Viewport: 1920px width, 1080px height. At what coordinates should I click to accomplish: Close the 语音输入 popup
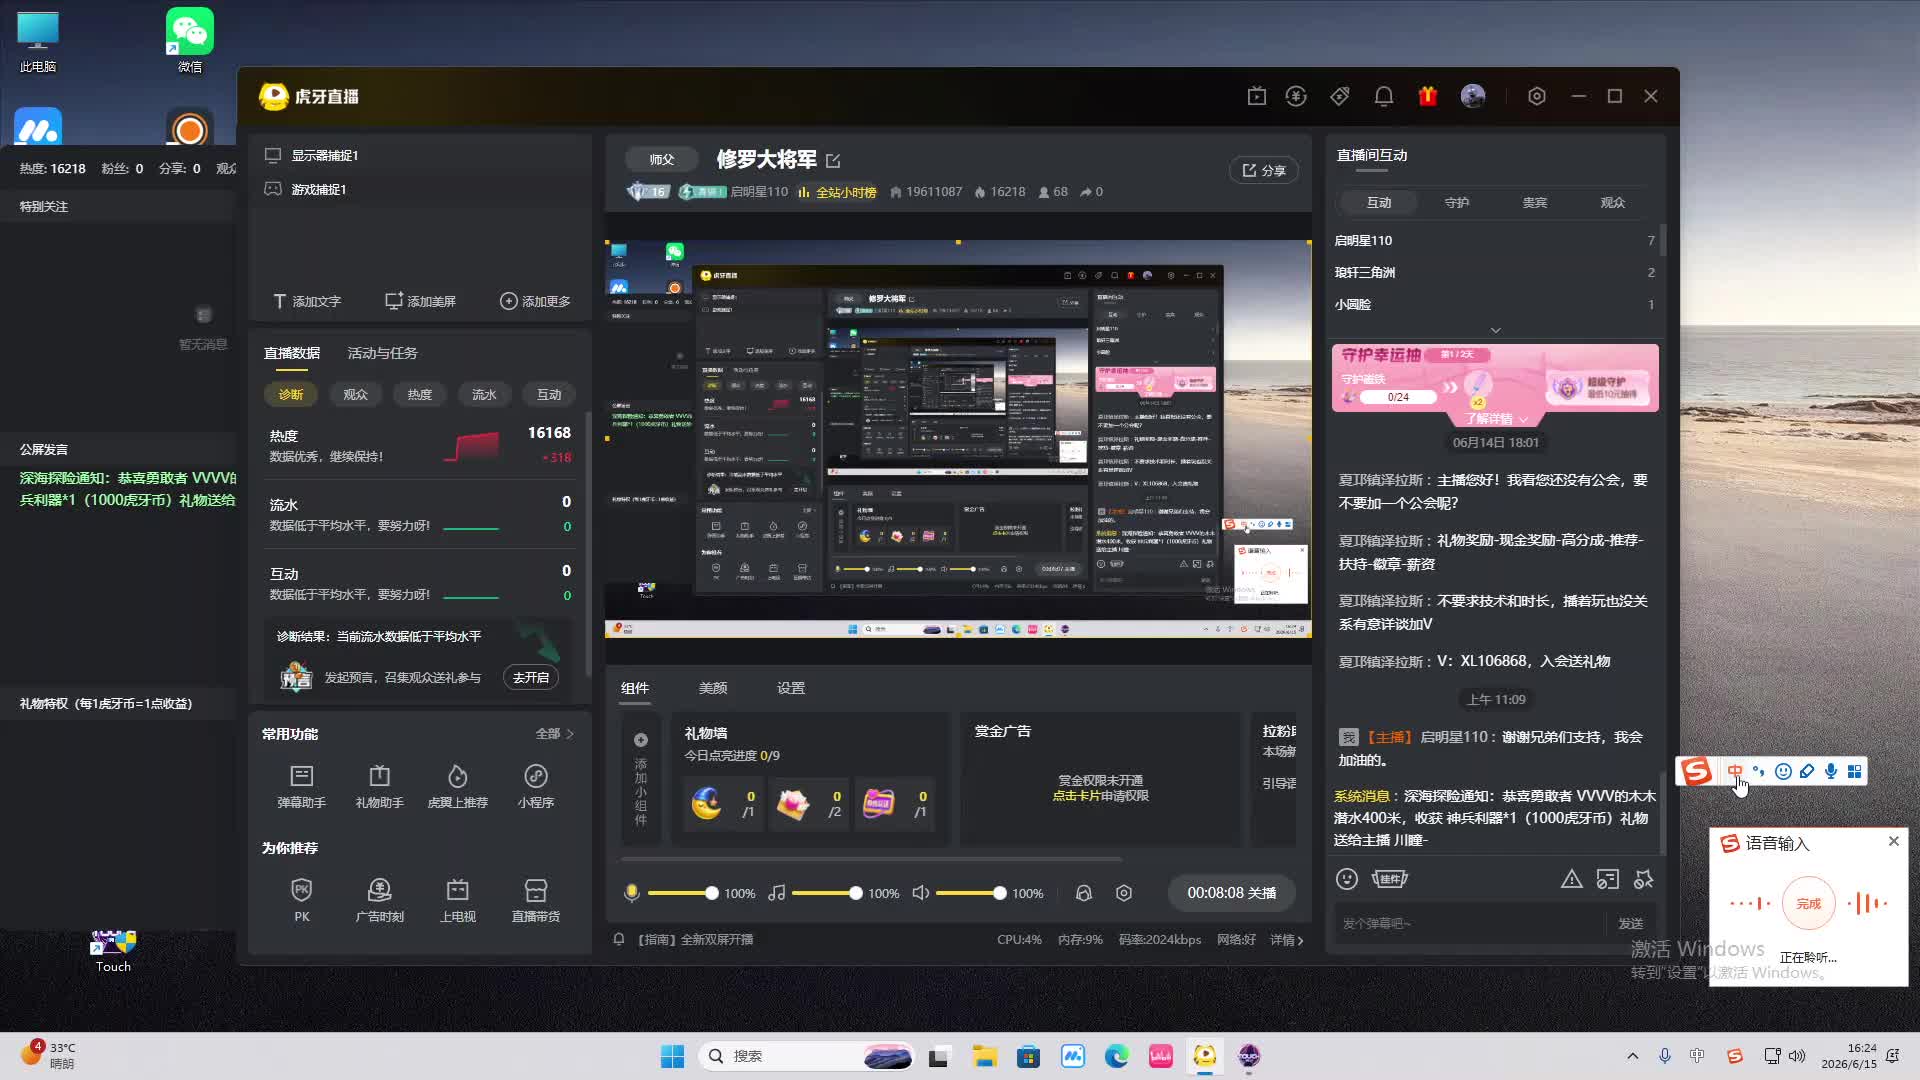pyautogui.click(x=1893, y=841)
